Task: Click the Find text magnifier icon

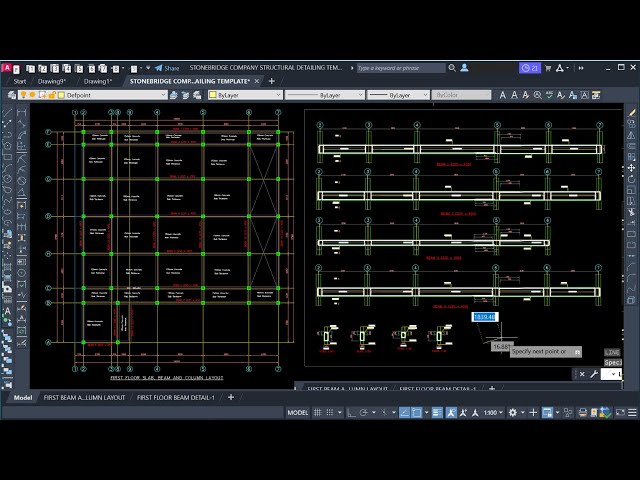Action: tap(538, 95)
